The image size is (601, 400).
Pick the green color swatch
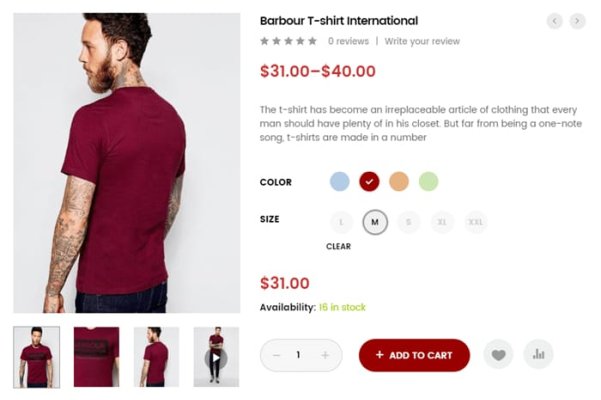click(x=428, y=181)
